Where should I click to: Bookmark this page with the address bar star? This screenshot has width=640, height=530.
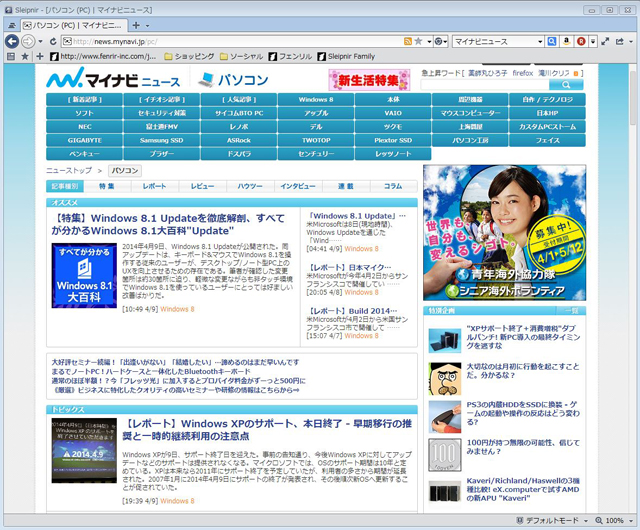click(418, 41)
